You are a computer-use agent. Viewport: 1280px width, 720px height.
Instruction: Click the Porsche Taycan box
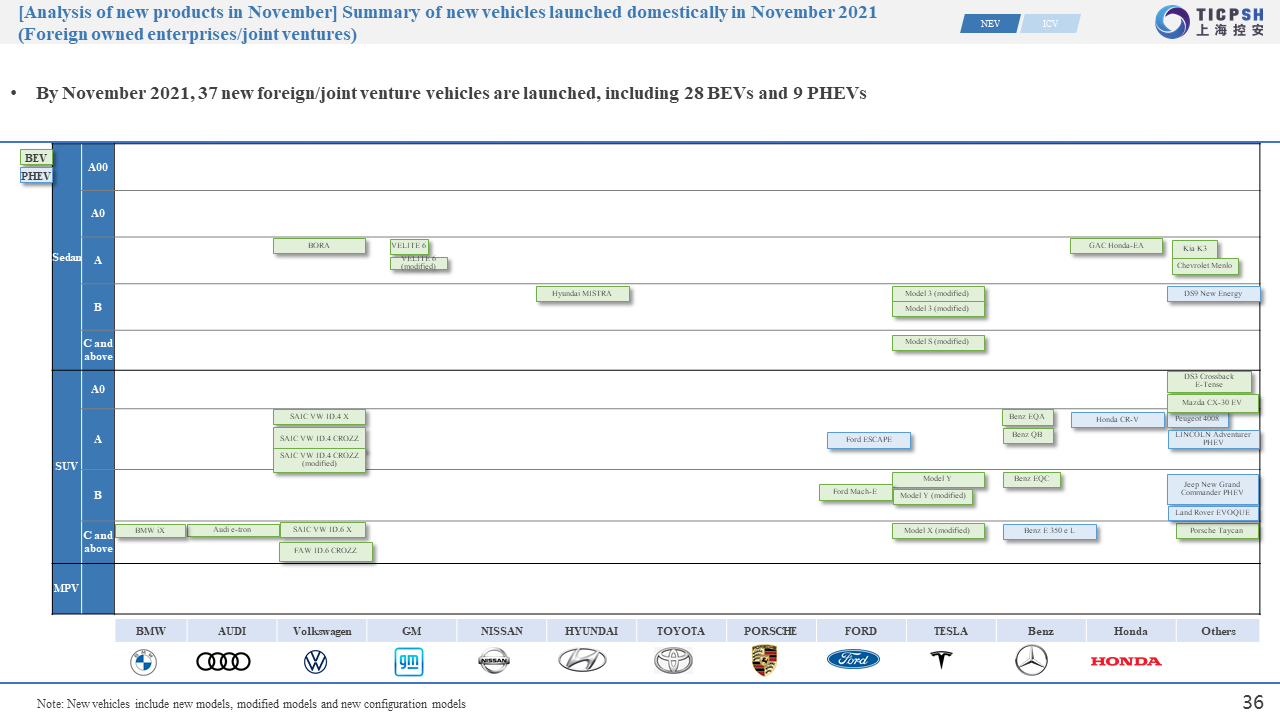[1216, 531]
